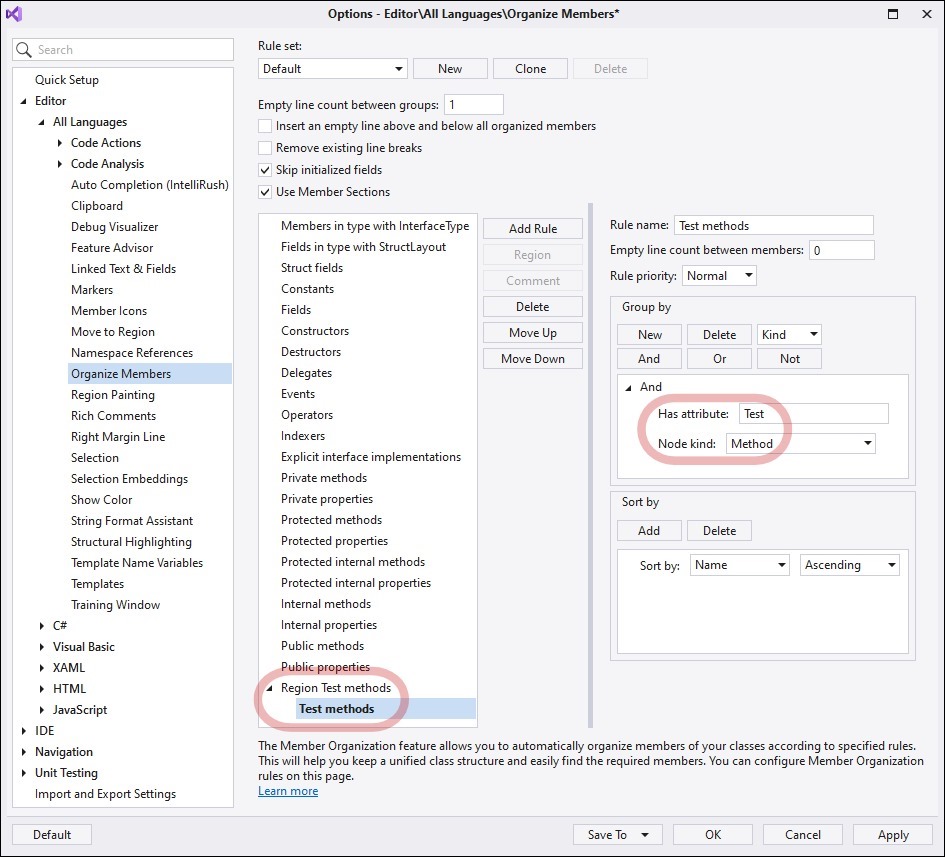Open the Save To dropdown arrow
945x857 pixels.
(645, 835)
